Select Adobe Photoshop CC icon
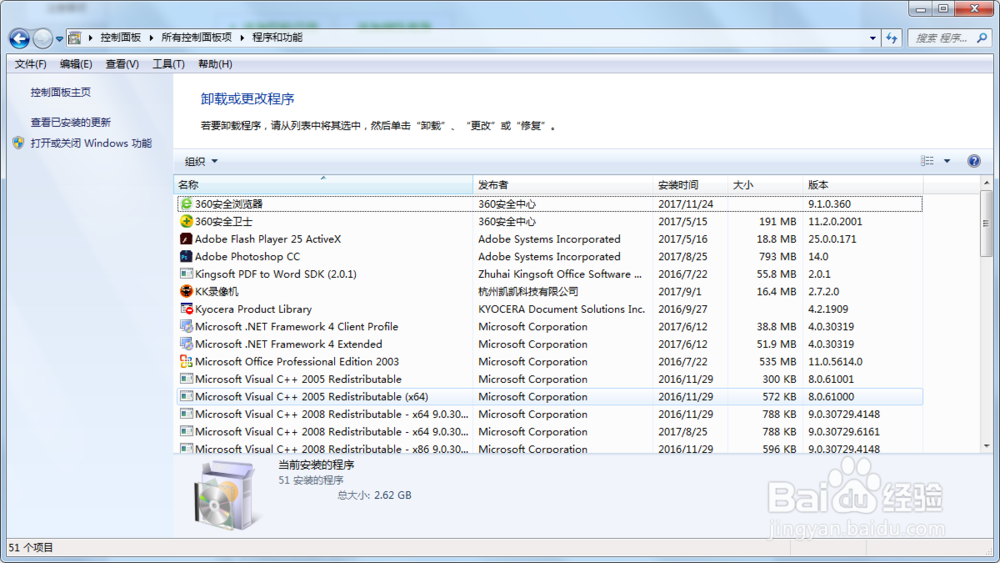 (x=186, y=256)
